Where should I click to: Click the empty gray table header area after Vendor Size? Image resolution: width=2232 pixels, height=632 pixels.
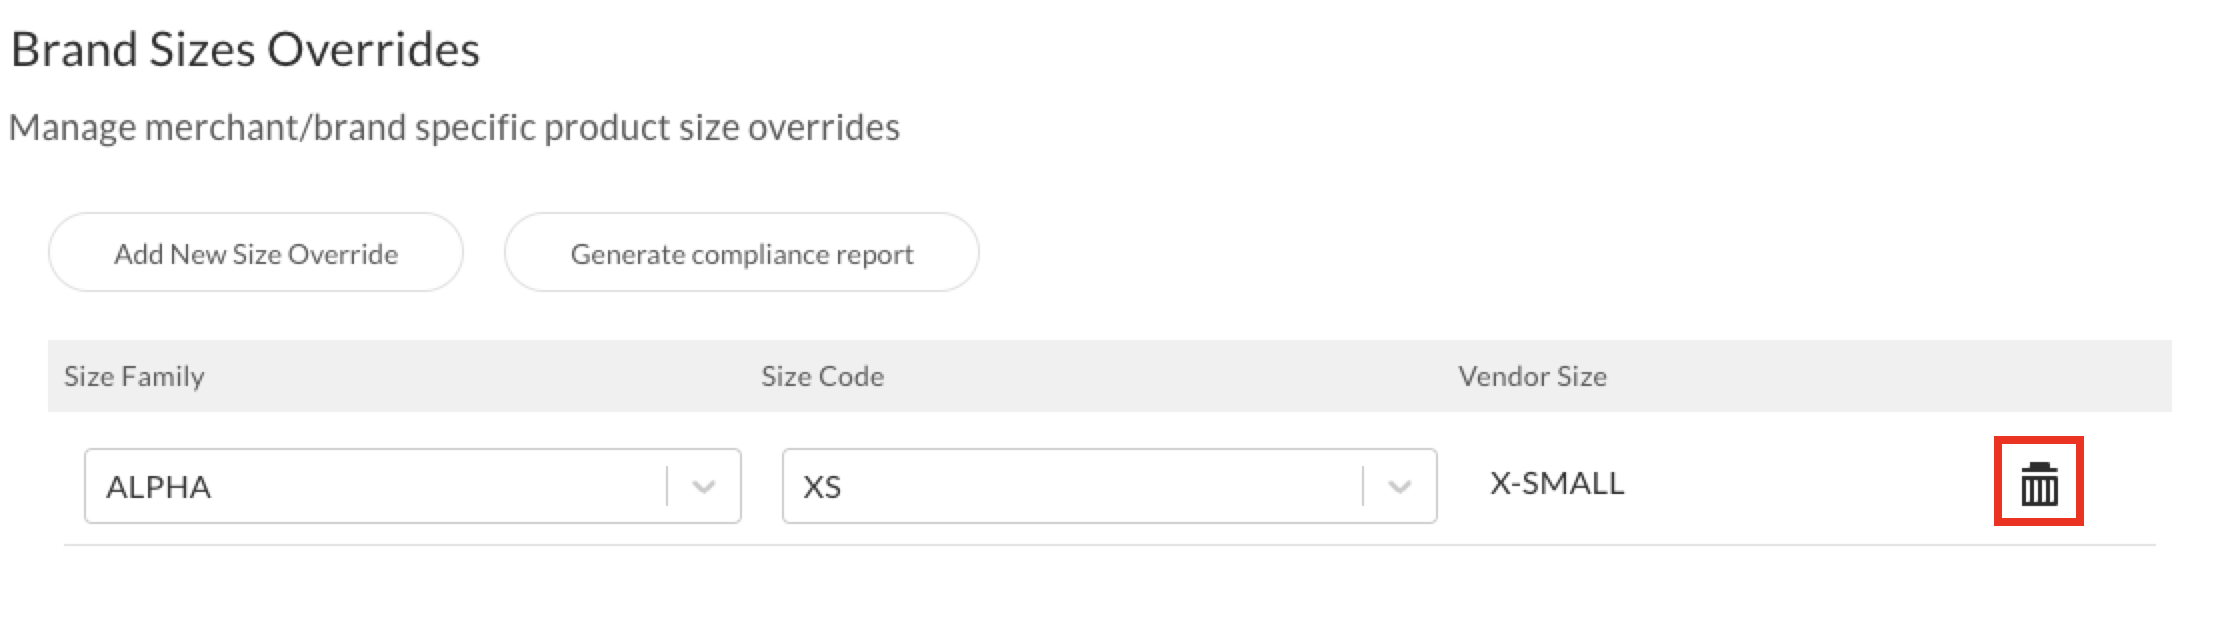tap(1890, 376)
